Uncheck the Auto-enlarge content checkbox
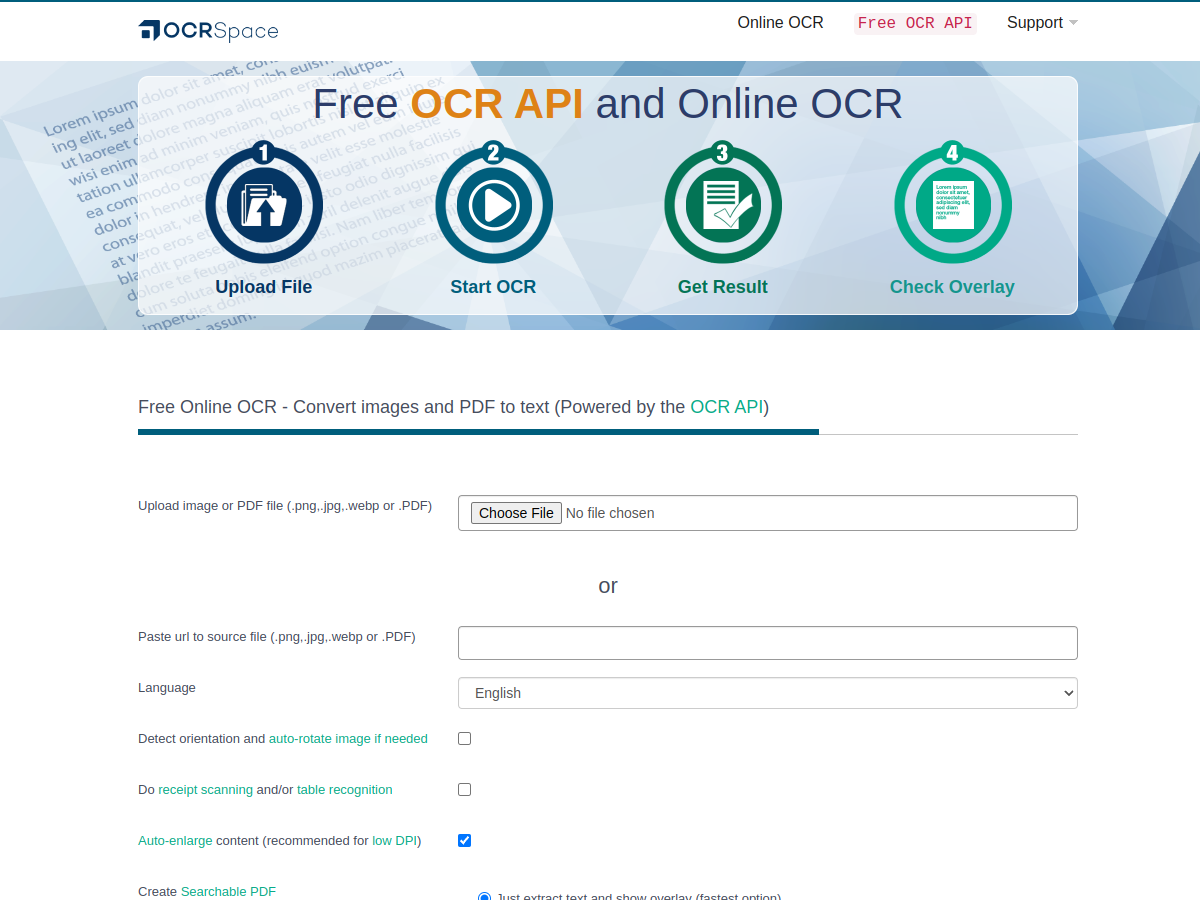 tap(465, 841)
